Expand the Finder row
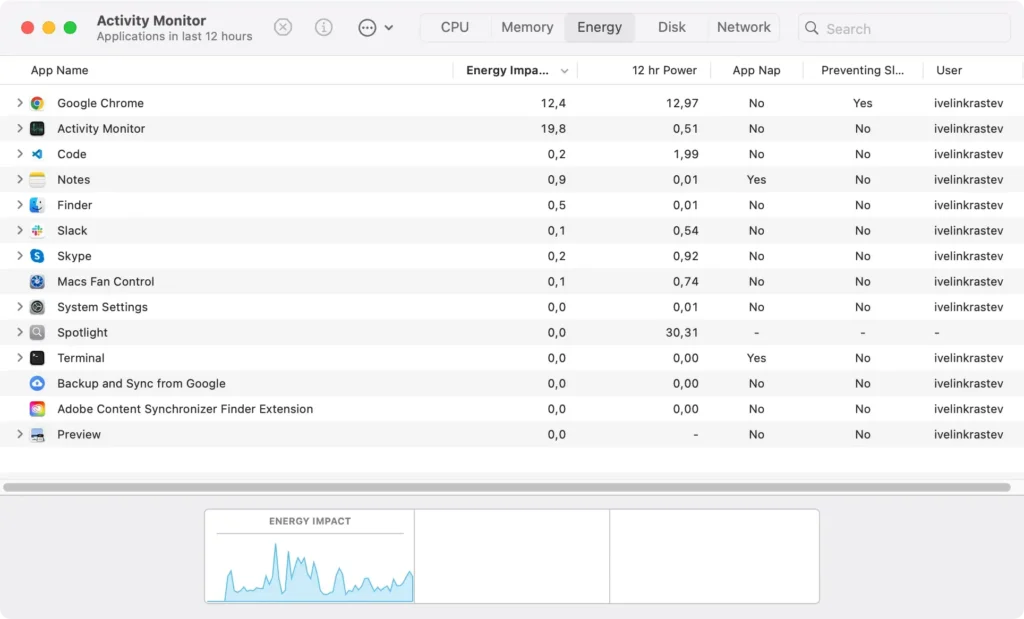 (x=20, y=204)
